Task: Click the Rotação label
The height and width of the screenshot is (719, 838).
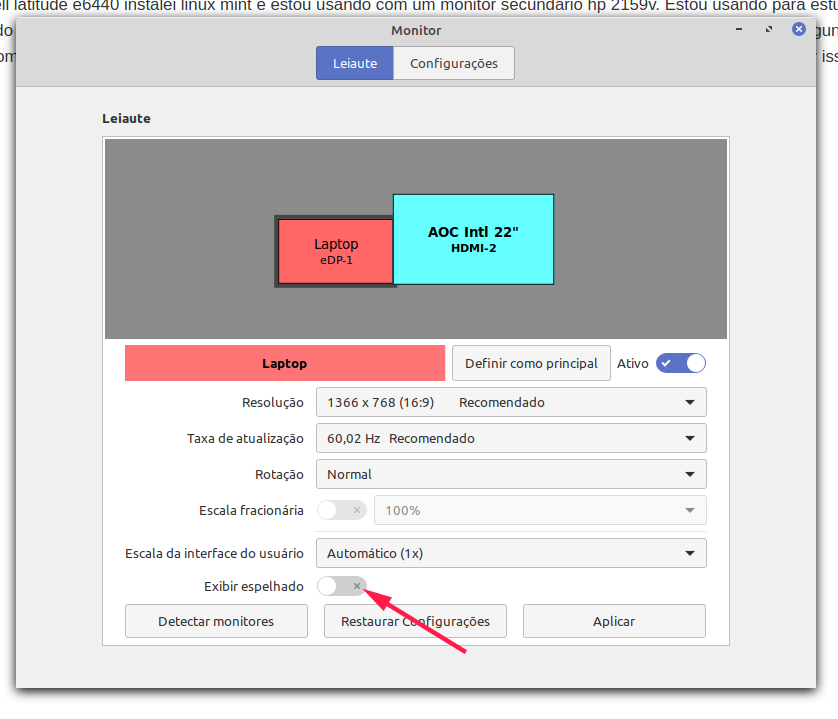Action: point(279,475)
